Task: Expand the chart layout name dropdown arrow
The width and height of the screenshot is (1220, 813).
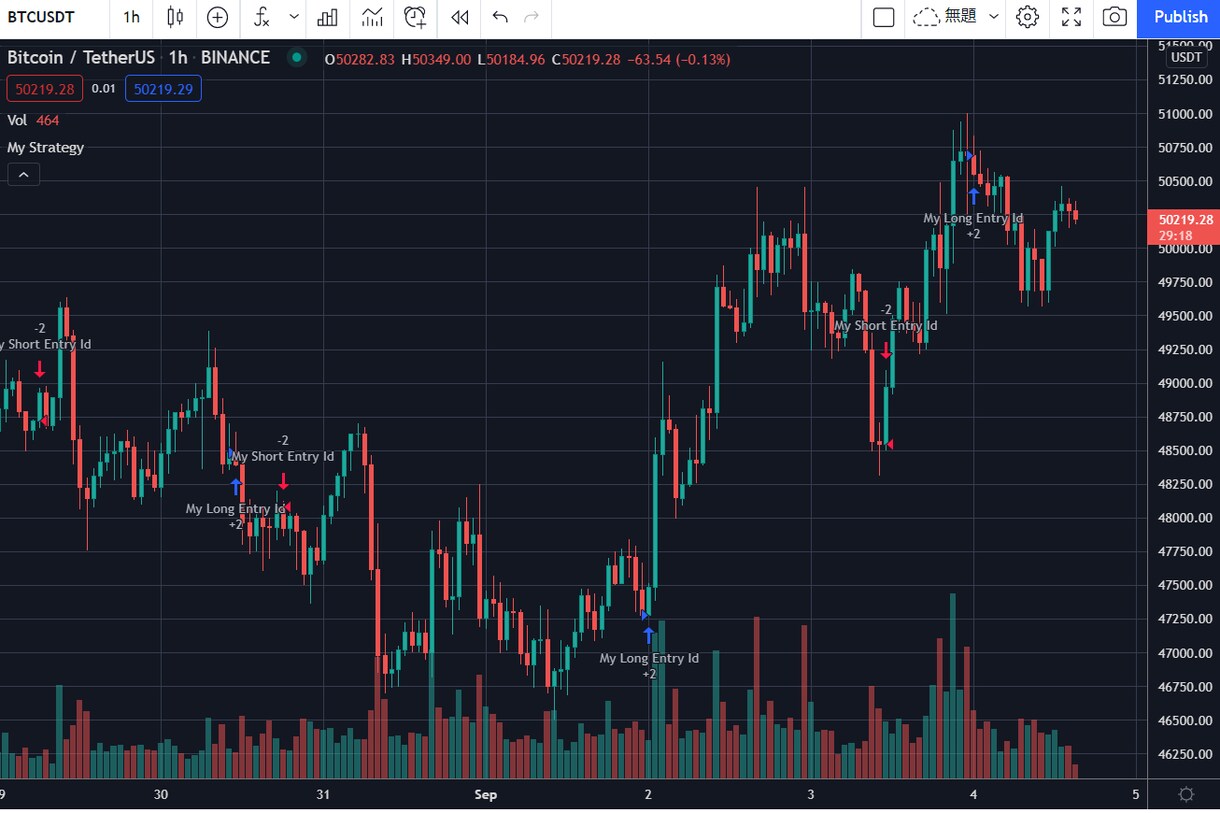Action: tap(993, 17)
